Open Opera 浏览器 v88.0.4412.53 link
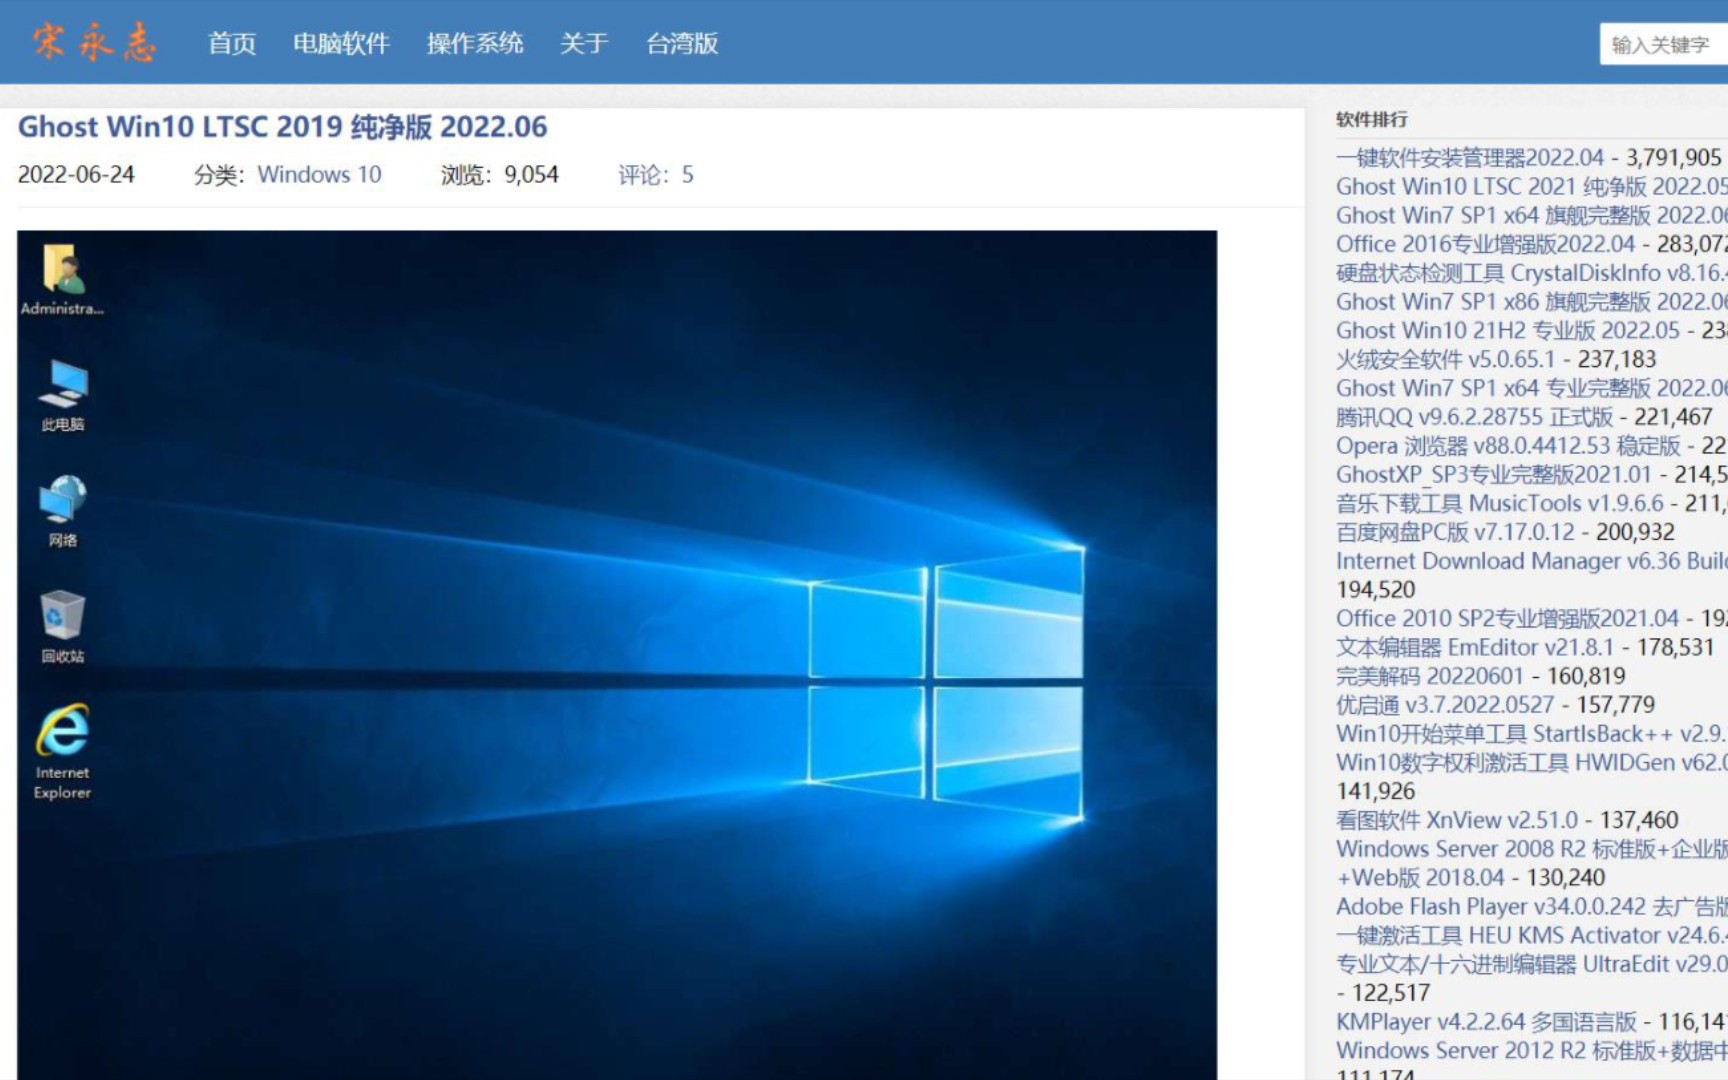1728x1080 pixels. point(1508,446)
